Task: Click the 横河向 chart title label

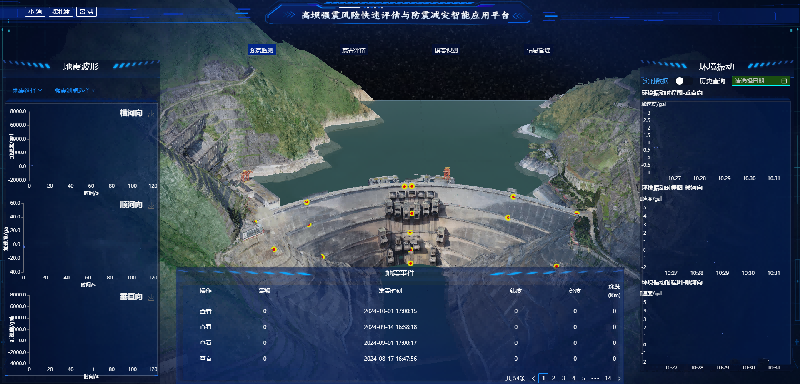Action: (x=132, y=114)
